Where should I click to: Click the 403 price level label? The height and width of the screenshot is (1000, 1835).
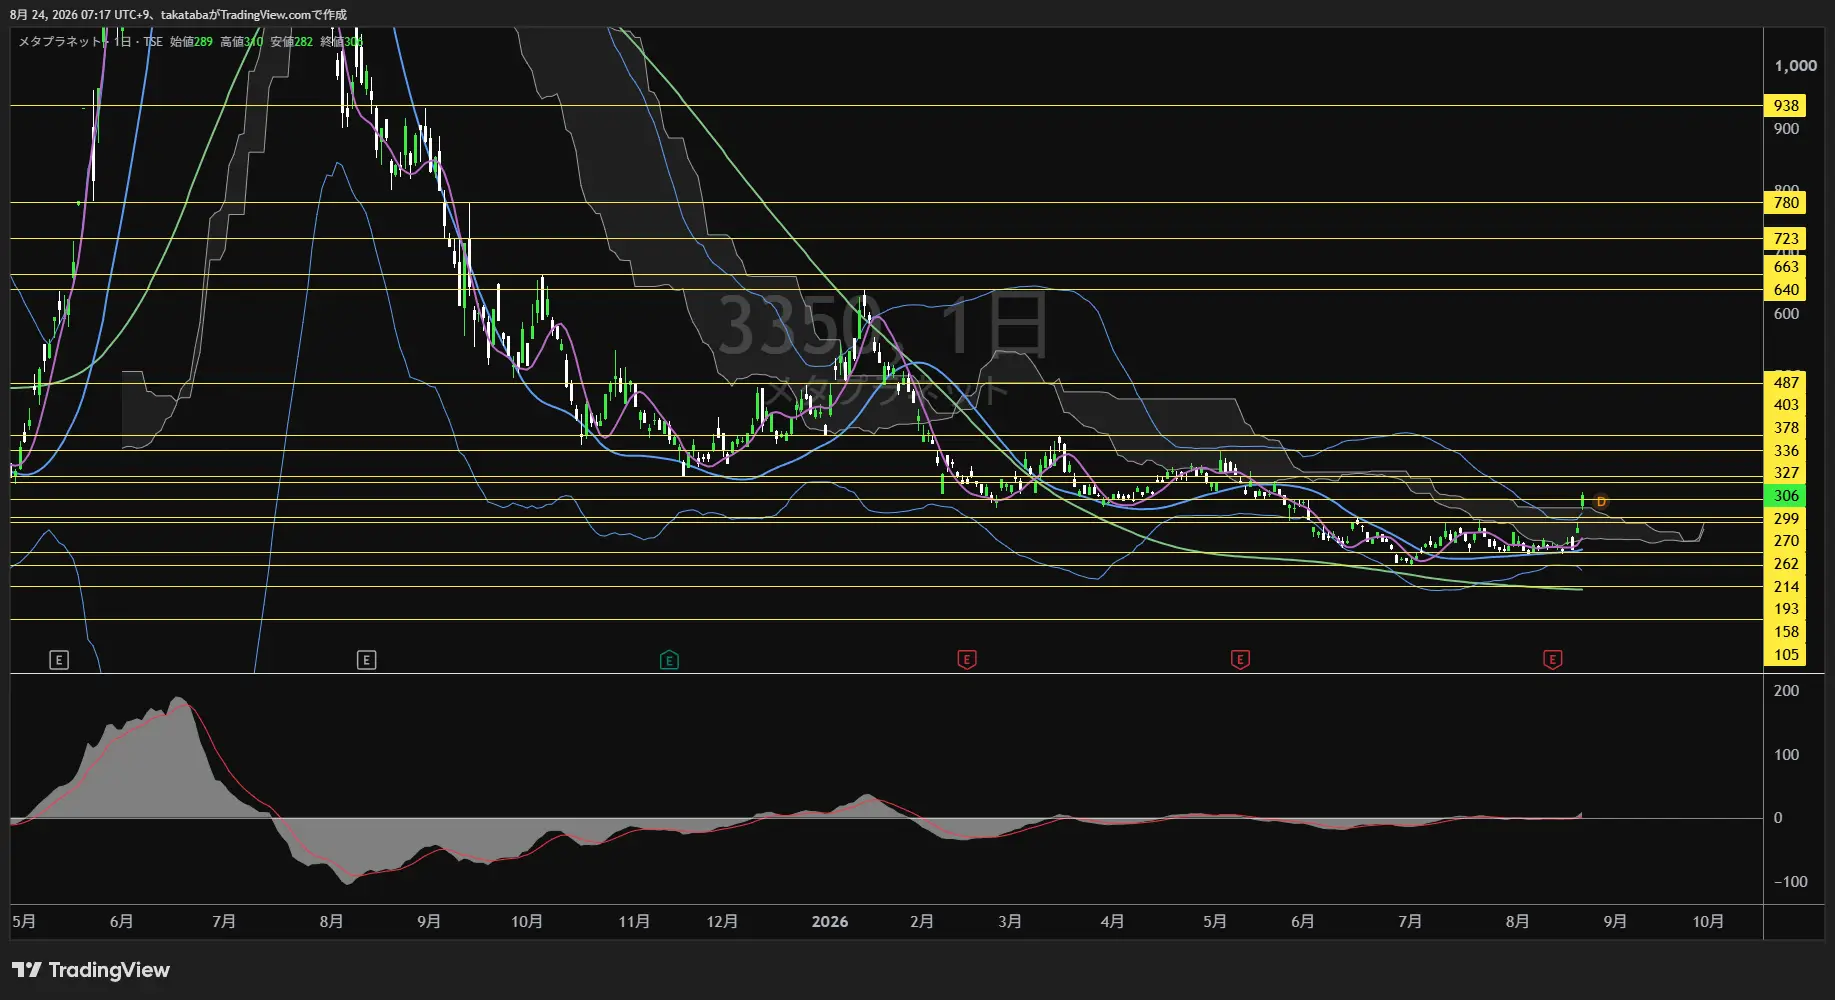1785,405
